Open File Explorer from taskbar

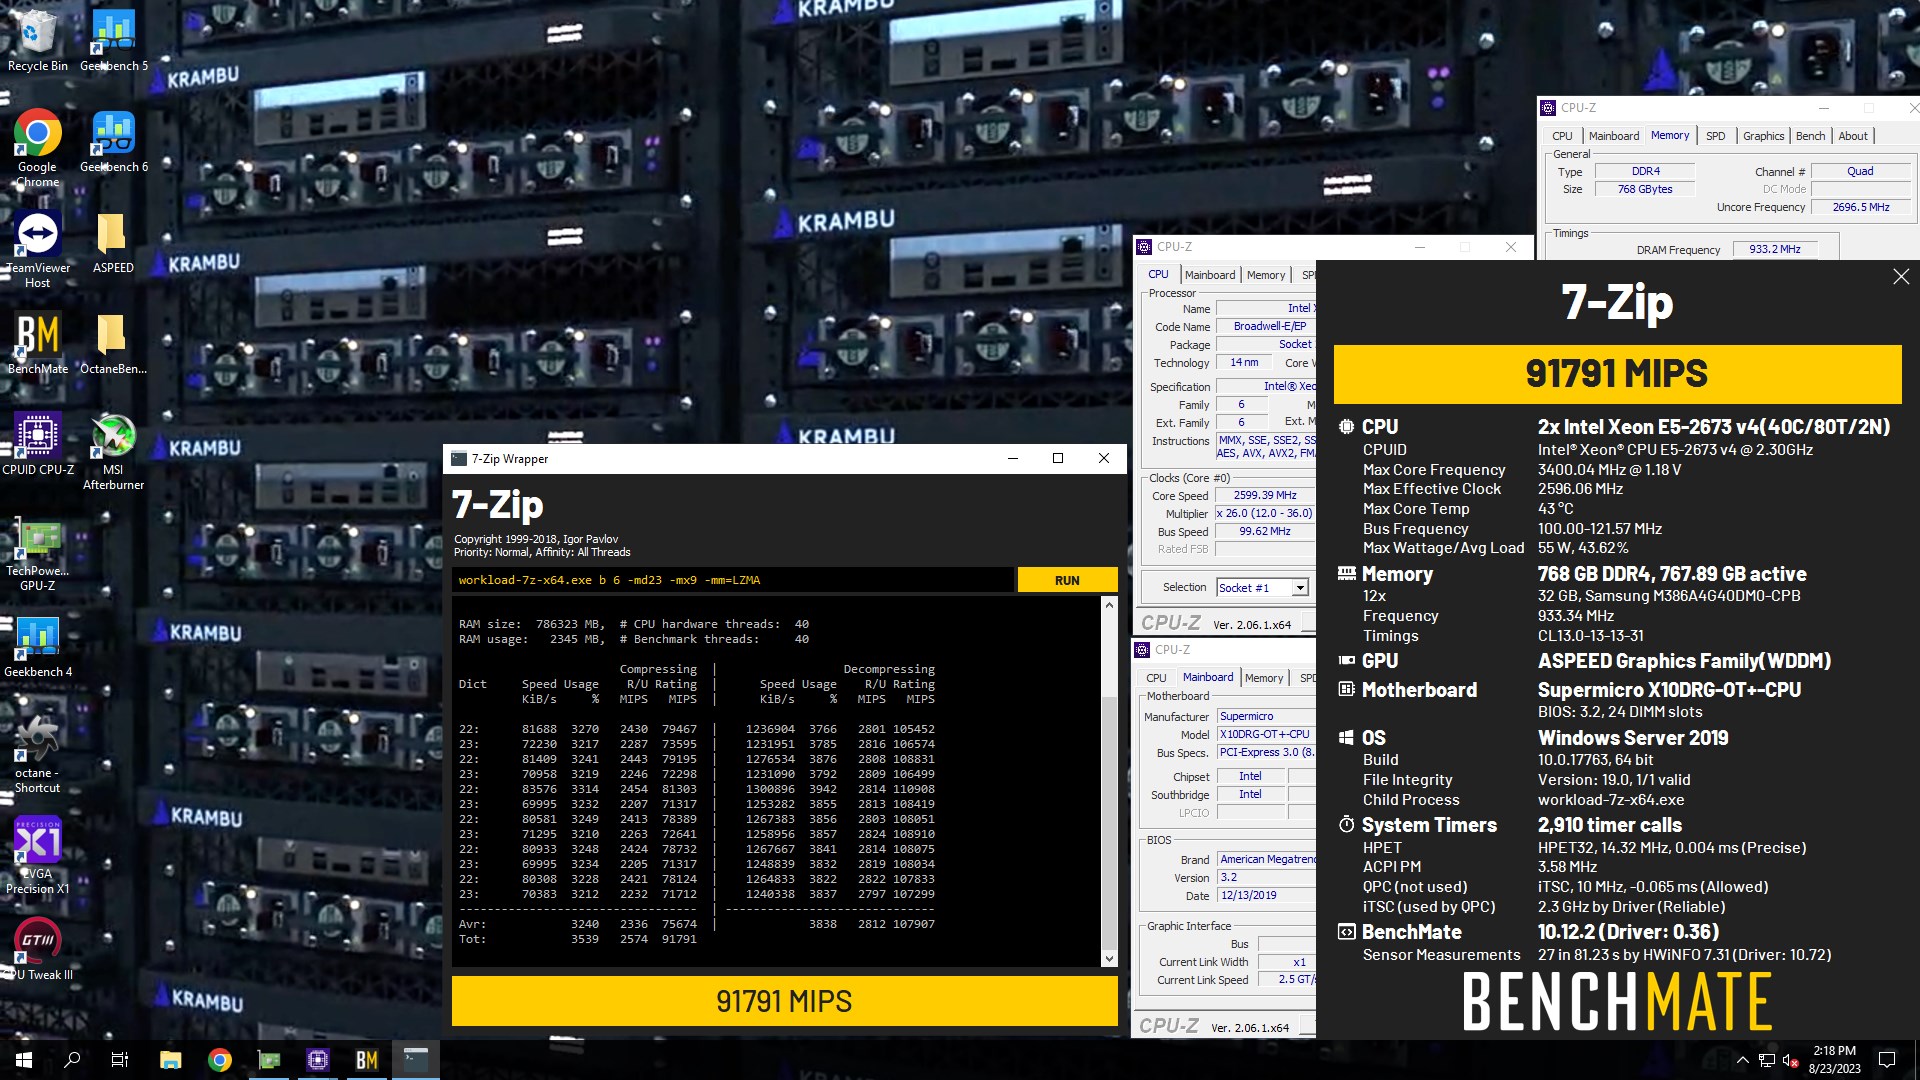coord(170,1060)
